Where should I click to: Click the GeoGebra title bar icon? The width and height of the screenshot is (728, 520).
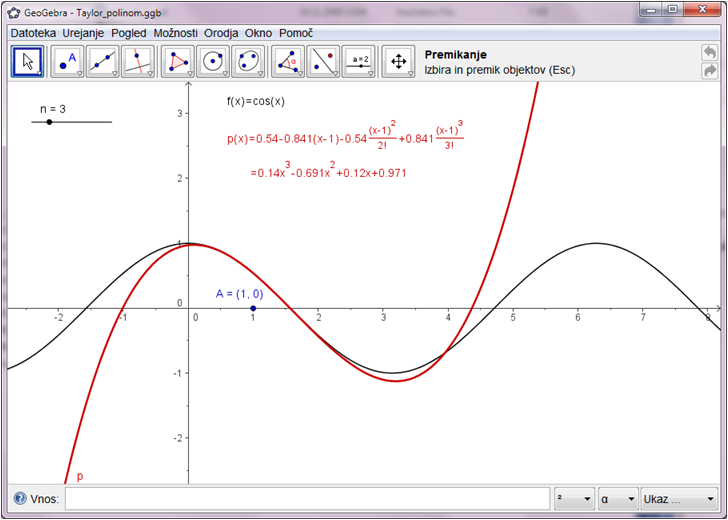14,13
